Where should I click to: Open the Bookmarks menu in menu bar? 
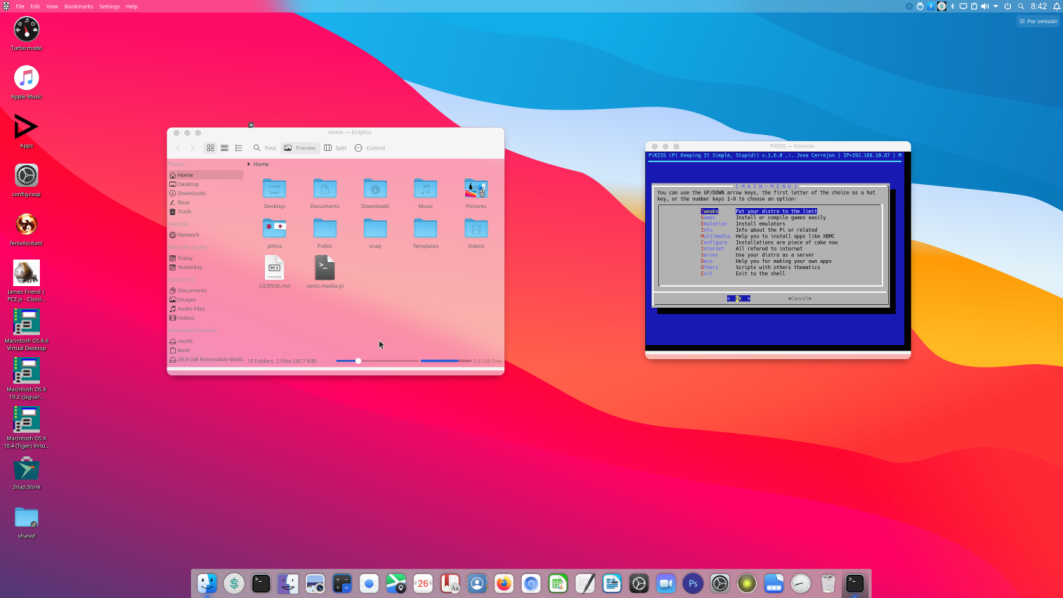tap(78, 6)
